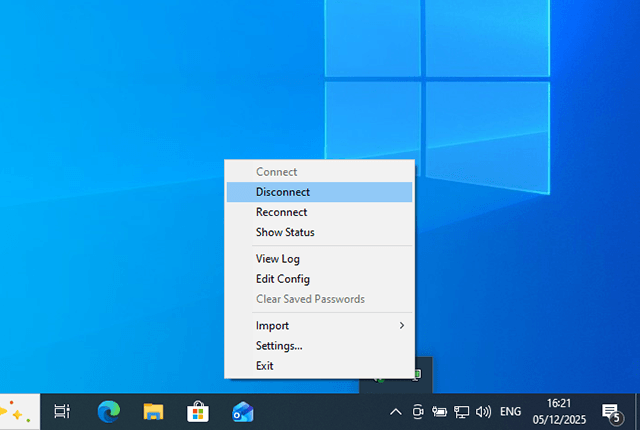The height and width of the screenshot is (430, 640).
Task: Open Show Status from the menu
Action: pyautogui.click(x=285, y=232)
